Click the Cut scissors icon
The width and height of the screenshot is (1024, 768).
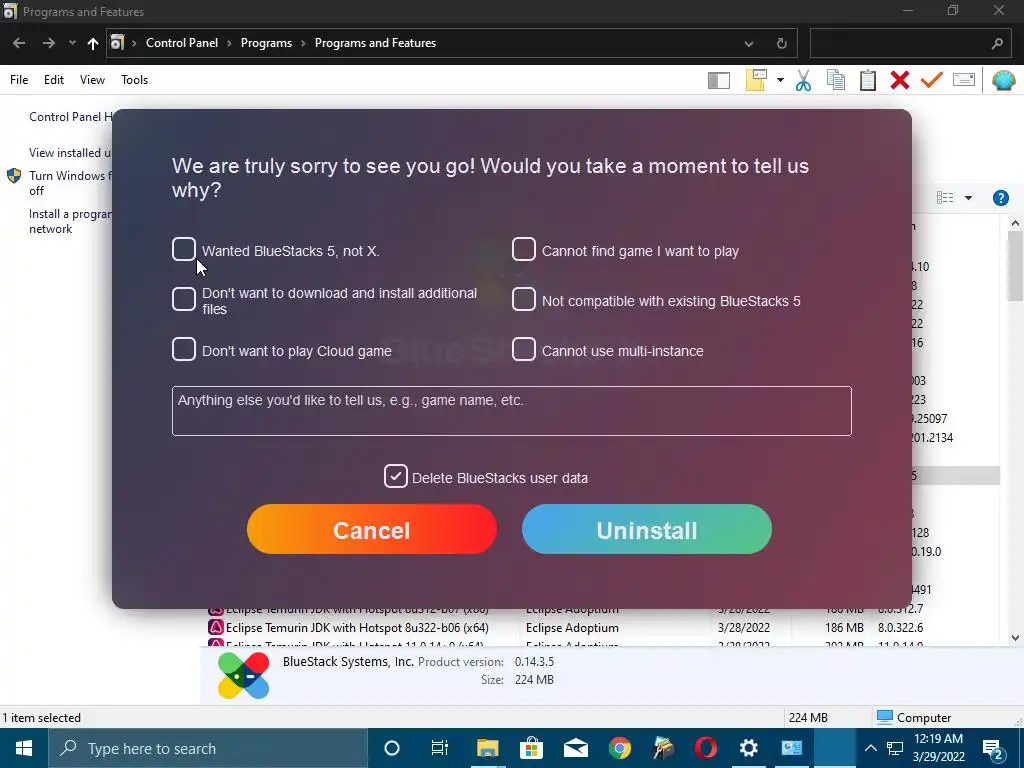point(803,80)
